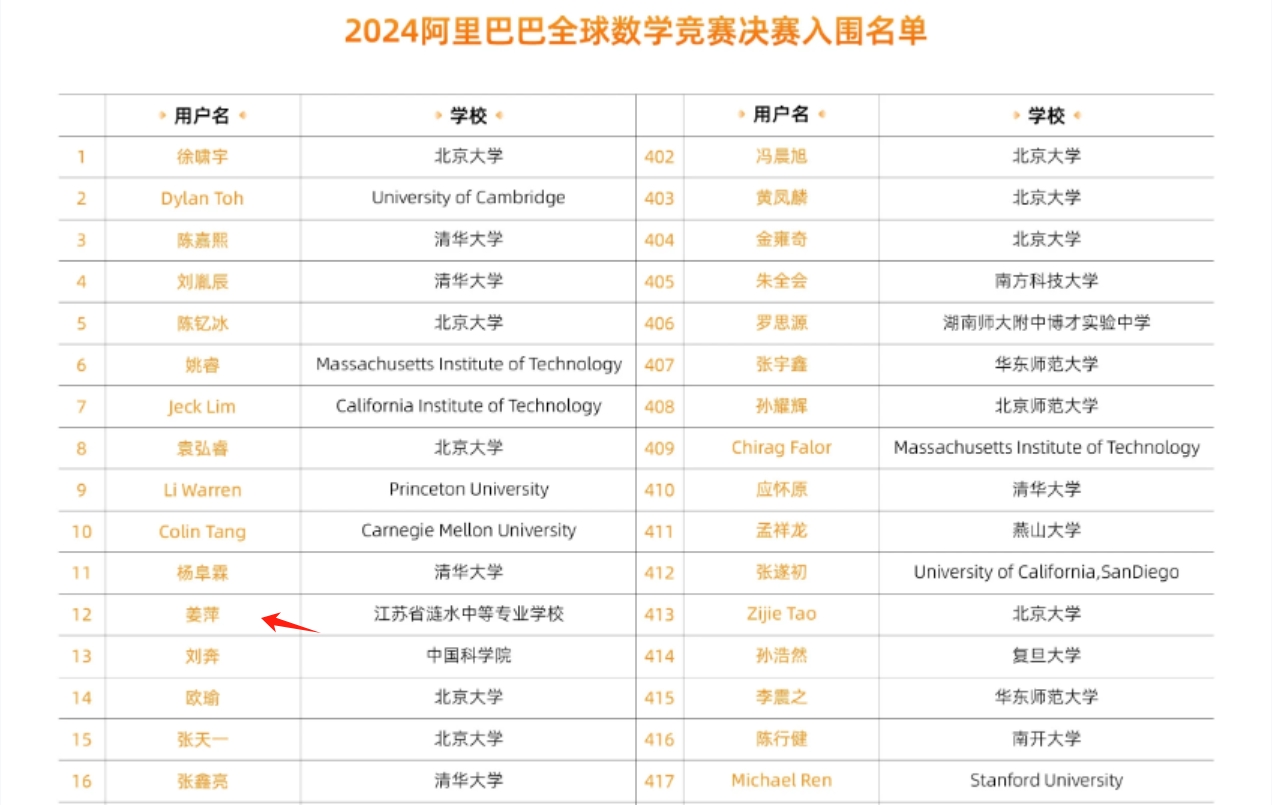Click the name 杨阜霖 in row 11
The height and width of the screenshot is (805, 1272).
click(x=202, y=573)
